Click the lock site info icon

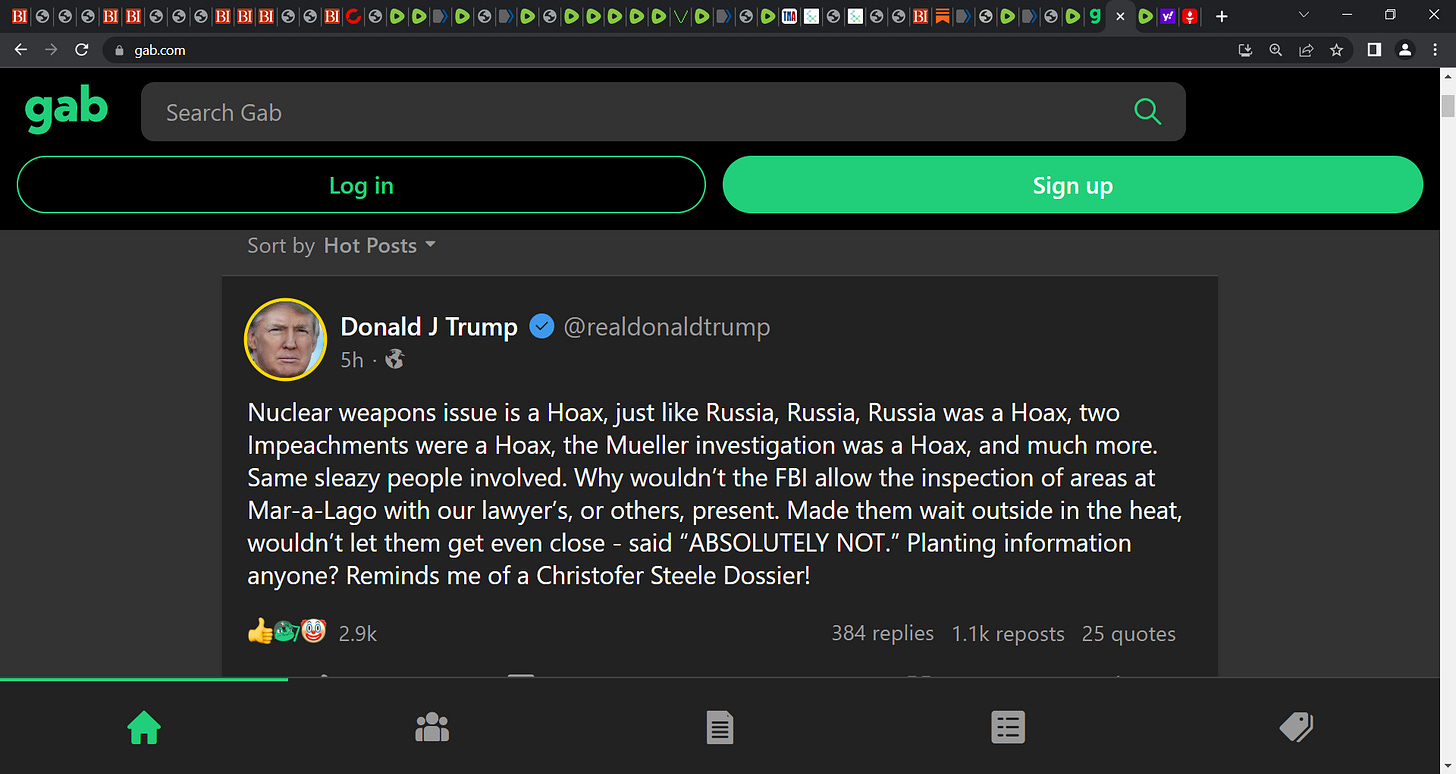point(119,50)
